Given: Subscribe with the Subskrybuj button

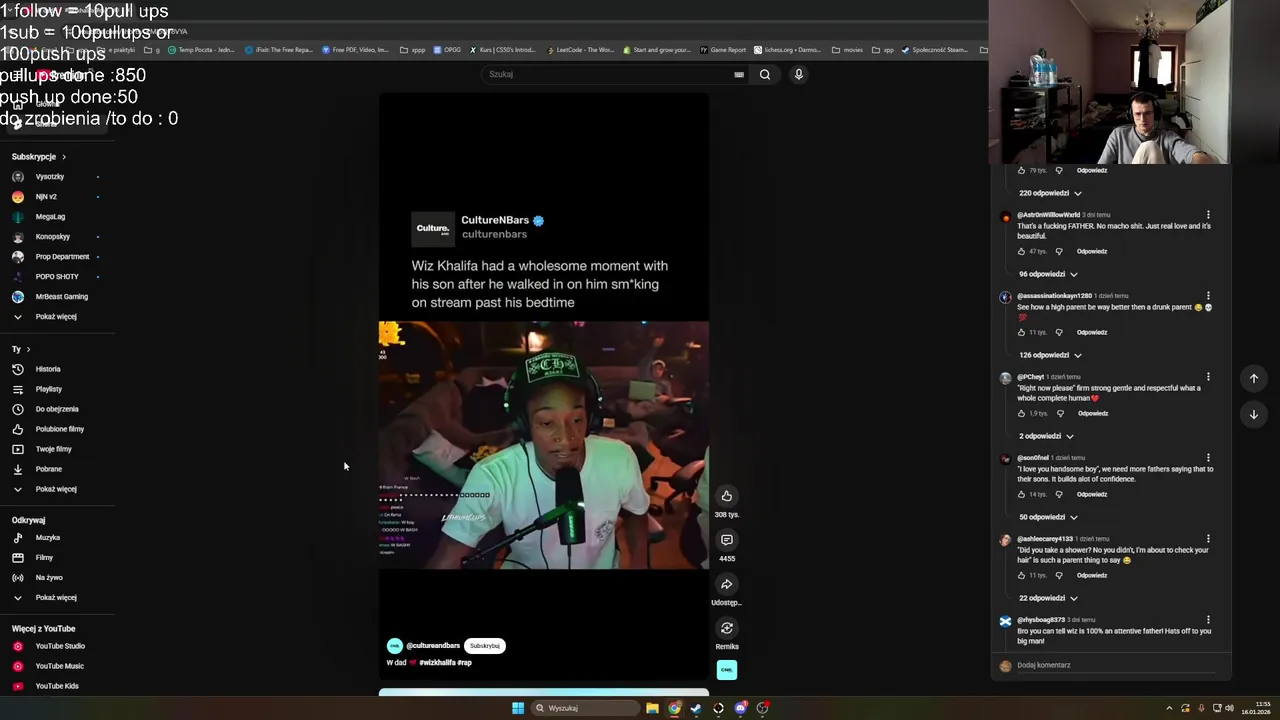Looking at the screenshot, I should point(485,646).
